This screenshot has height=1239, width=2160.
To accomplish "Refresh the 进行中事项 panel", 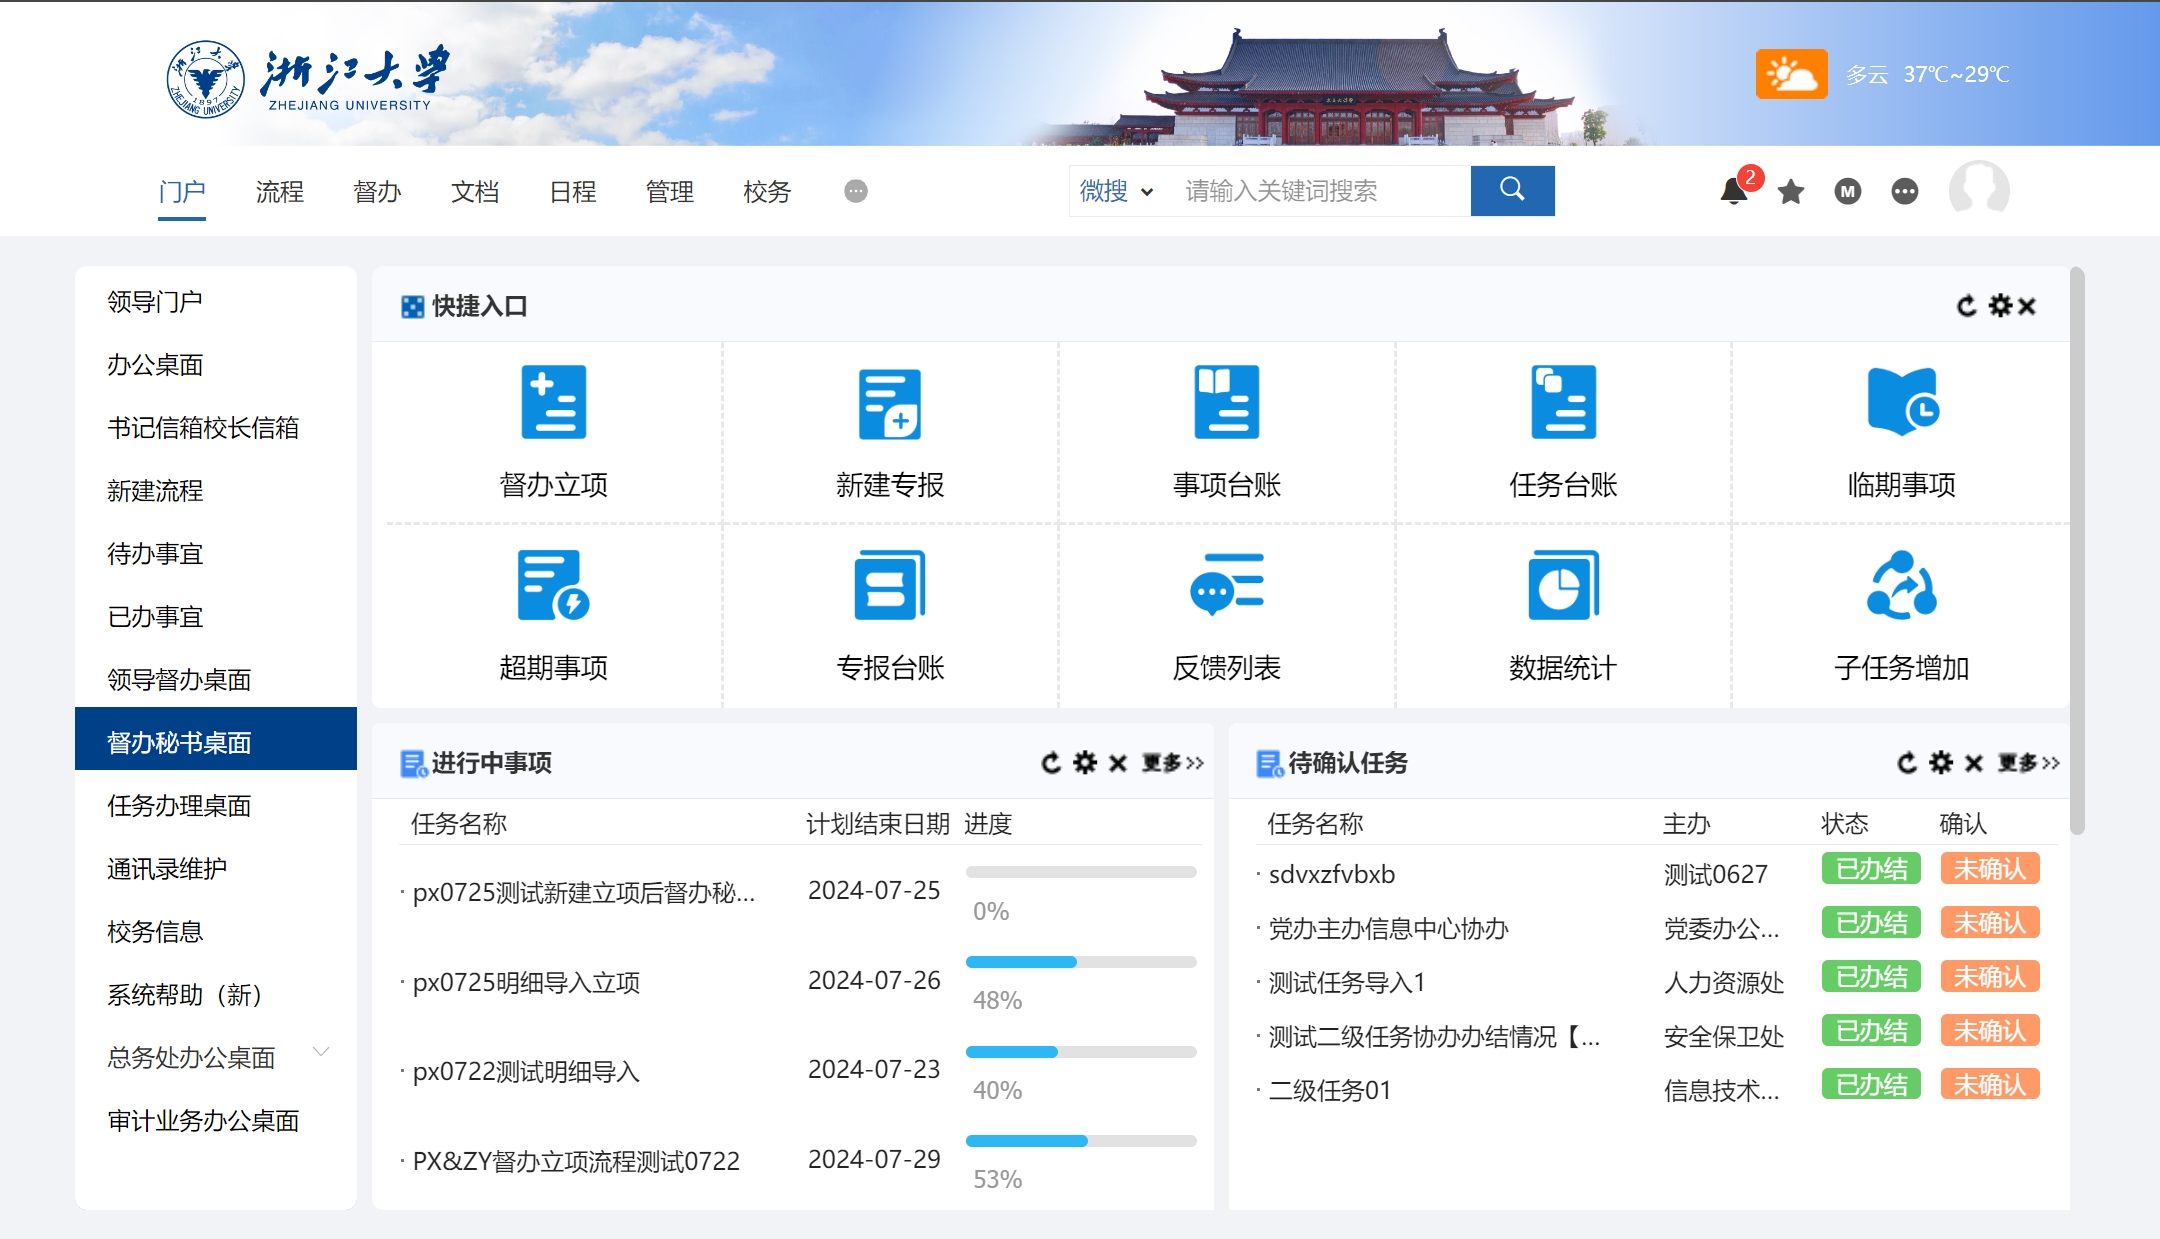I will [x=1051, y=763].
